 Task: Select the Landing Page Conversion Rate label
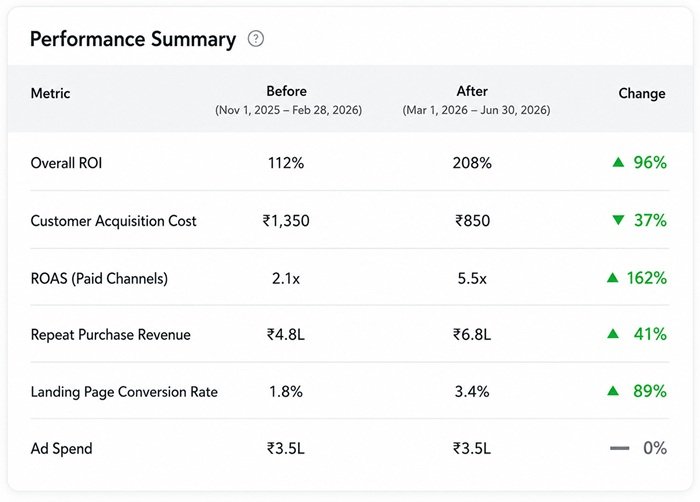(124, 392)
